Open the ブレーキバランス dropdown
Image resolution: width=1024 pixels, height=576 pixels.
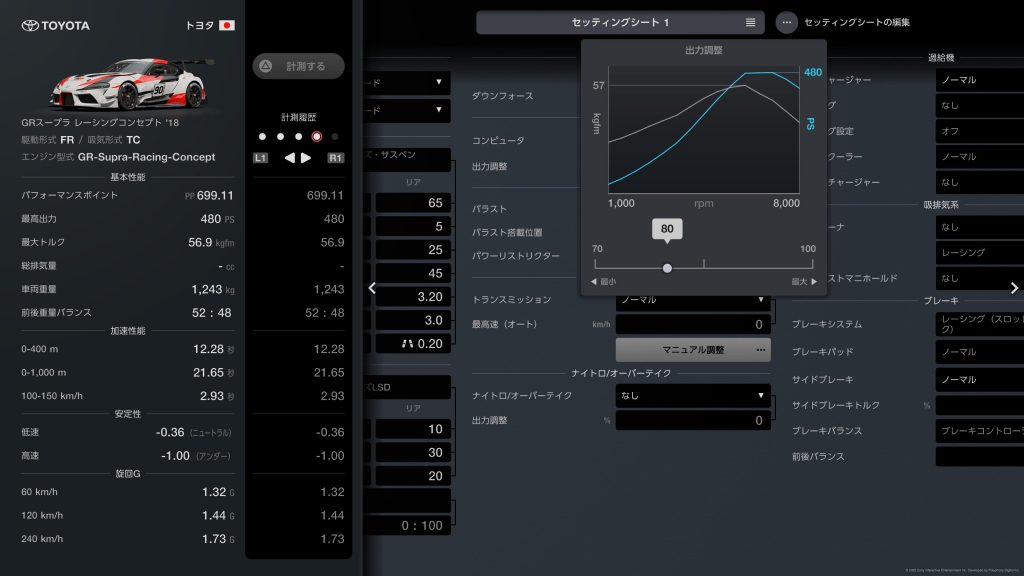pyautogui.click(x=980, y=431)
